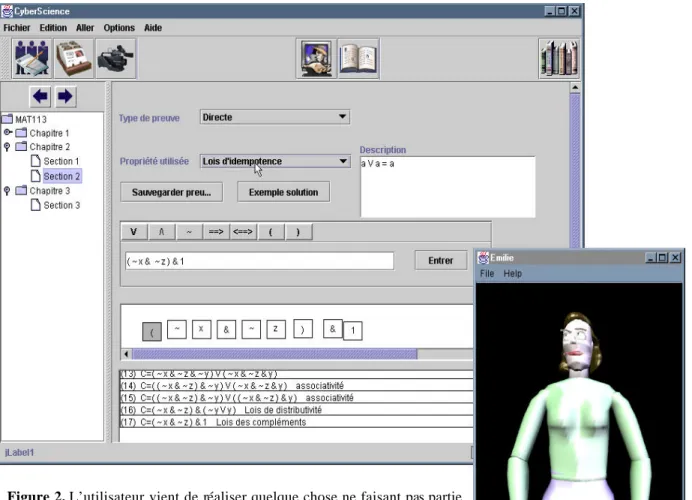Select step (17) Lois des compléments

(x=296, y=422)
